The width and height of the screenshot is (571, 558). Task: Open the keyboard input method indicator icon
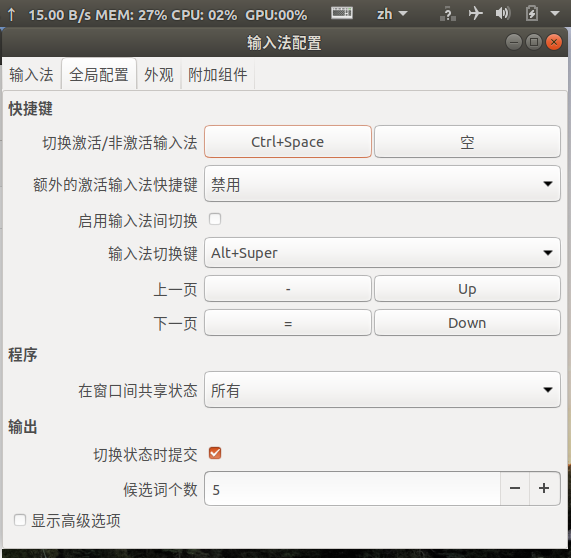point(342,13)
